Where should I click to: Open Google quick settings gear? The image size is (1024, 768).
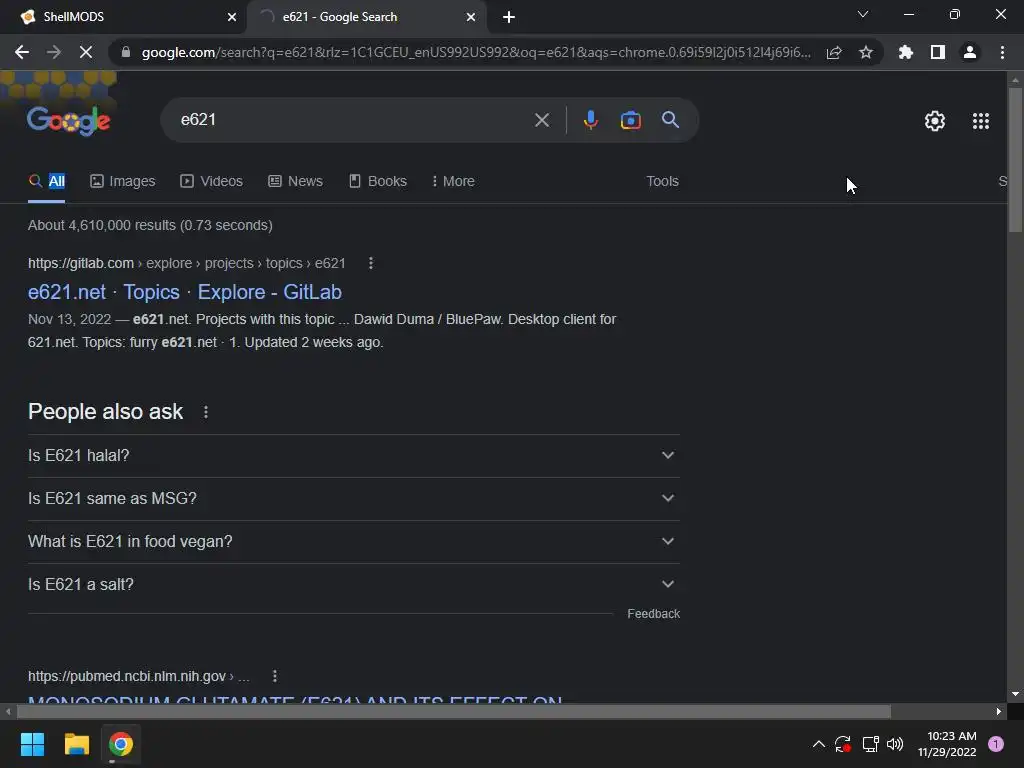(935, 121)
